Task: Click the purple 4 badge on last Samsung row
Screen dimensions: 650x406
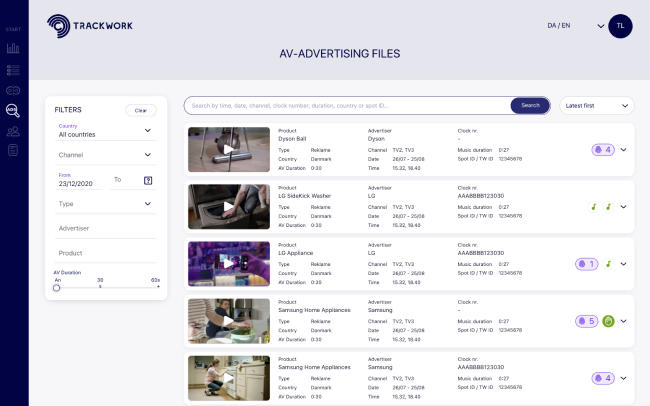Action: [x=603, y=378]
